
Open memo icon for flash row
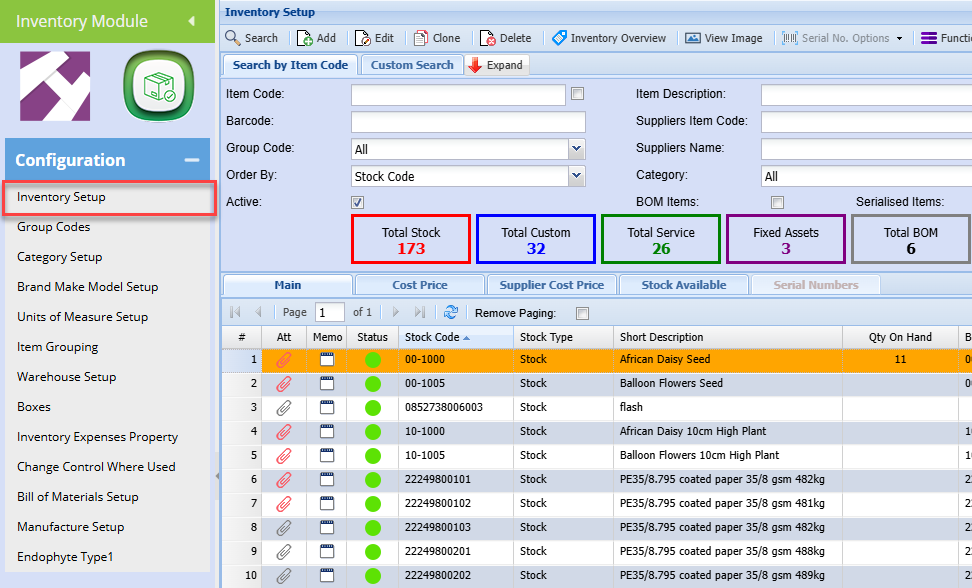pyautogui.click(x=327, y=407)
